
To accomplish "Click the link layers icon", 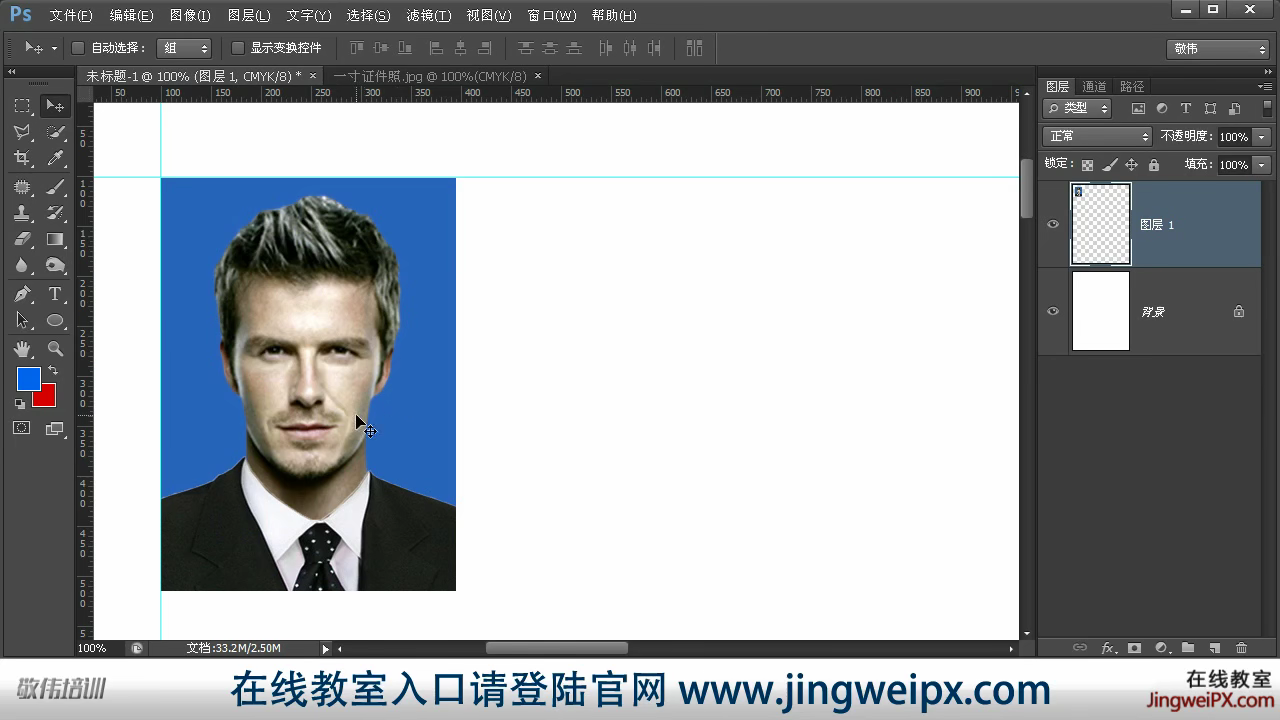I will tap(1080, 648).
